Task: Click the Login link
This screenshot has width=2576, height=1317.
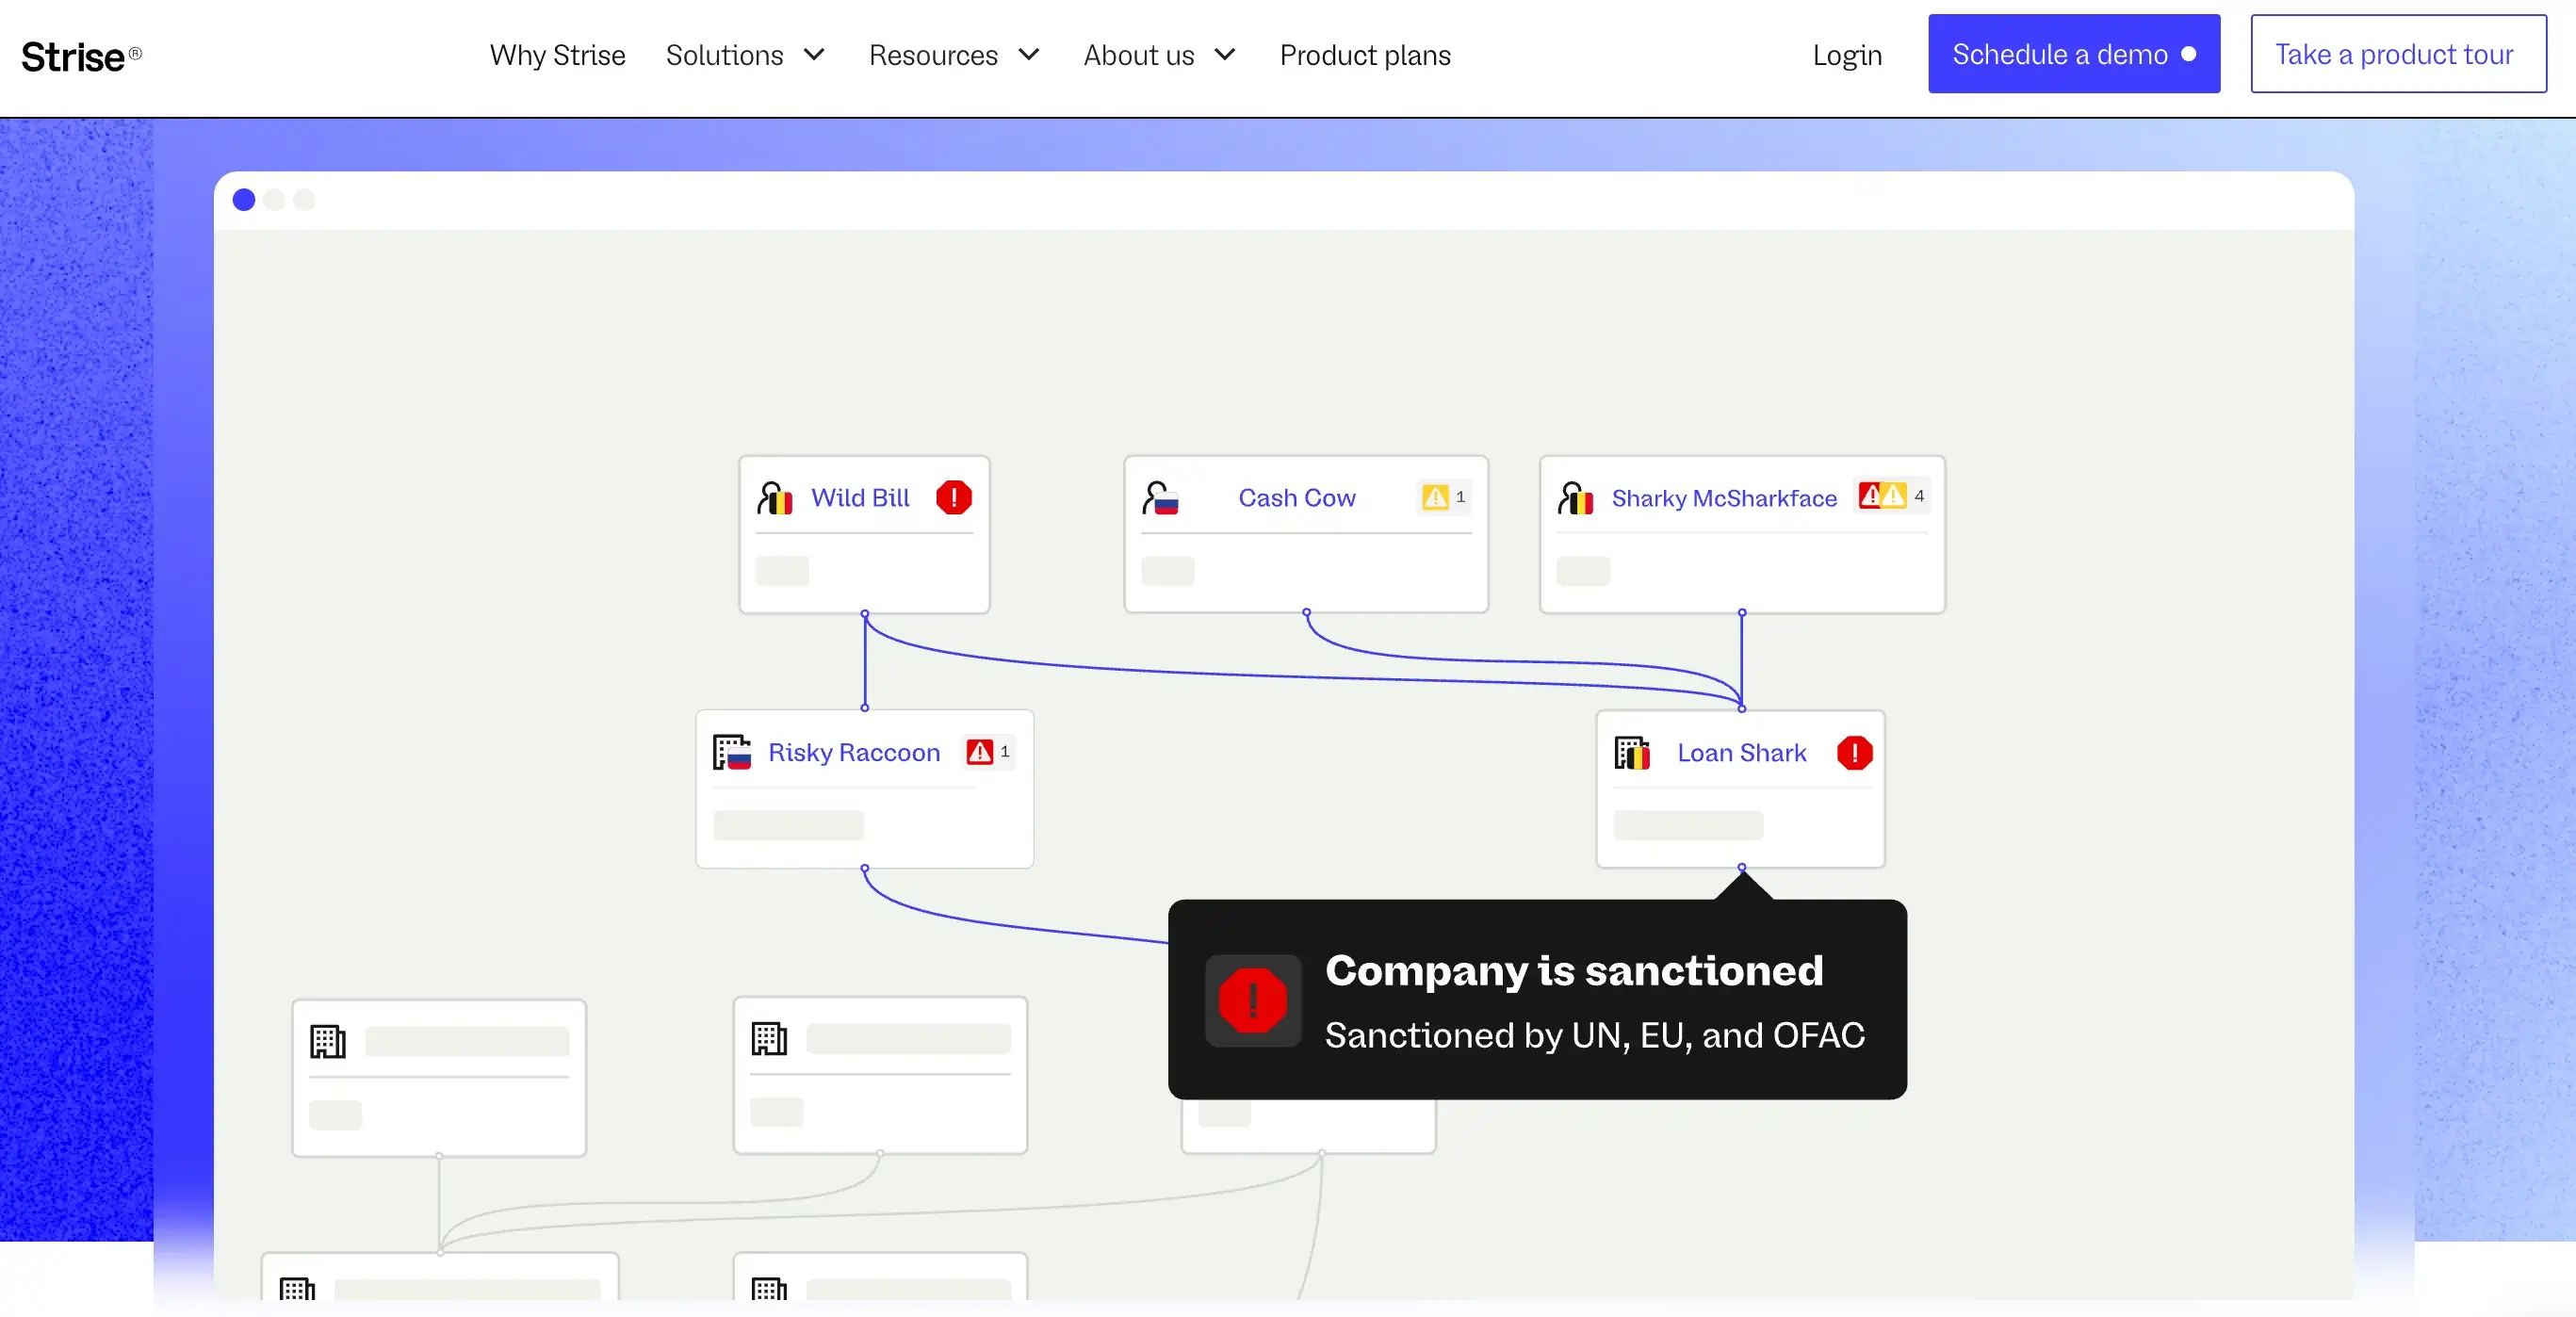Action: click(x=1846, y=55)
